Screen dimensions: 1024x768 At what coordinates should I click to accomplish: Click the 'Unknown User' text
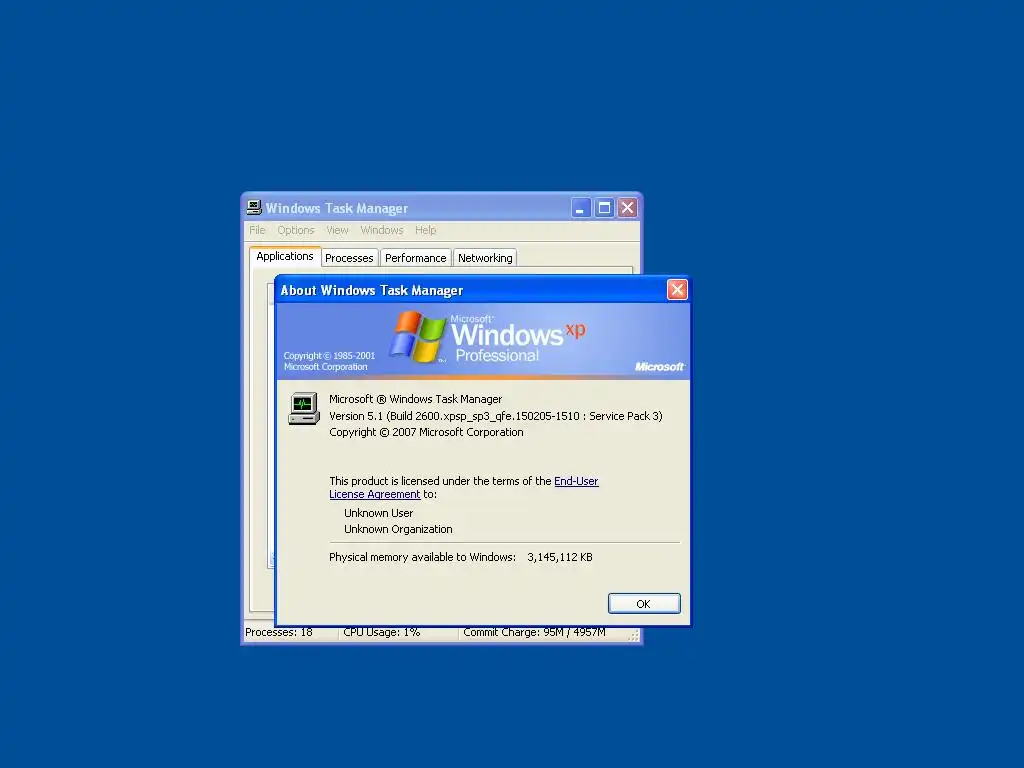pyautogui.click(x=378, y=513)
